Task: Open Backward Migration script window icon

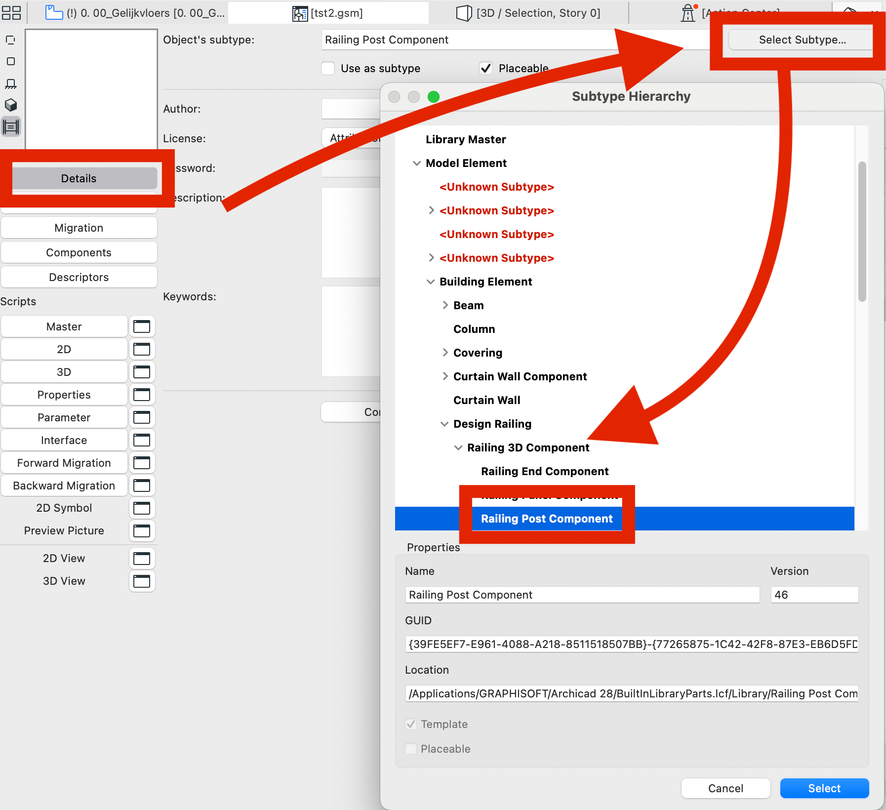Action: (x=141, y=486)
